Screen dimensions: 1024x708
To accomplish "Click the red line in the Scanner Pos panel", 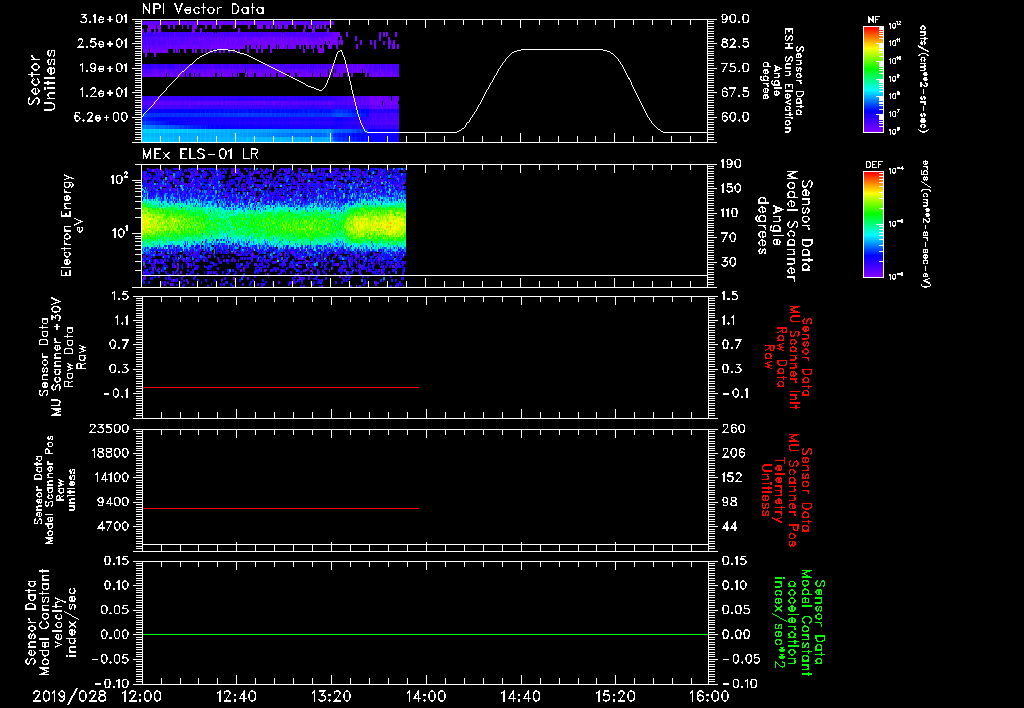I will point(280,508).
